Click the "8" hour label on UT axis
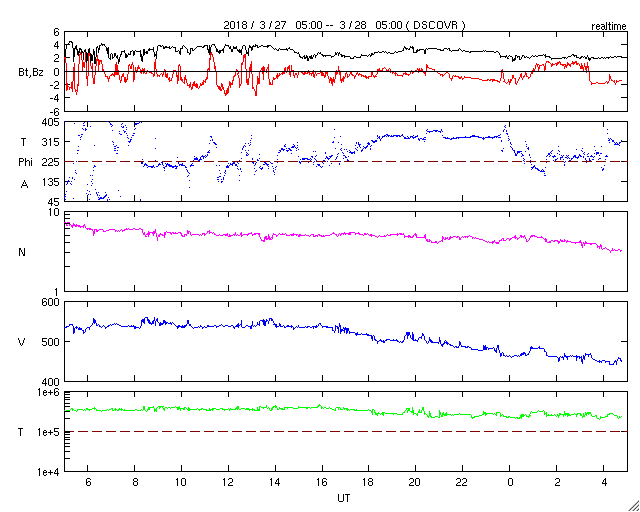Image resolution: width=640 pixels, height=512 pixels. pos(134,482)
